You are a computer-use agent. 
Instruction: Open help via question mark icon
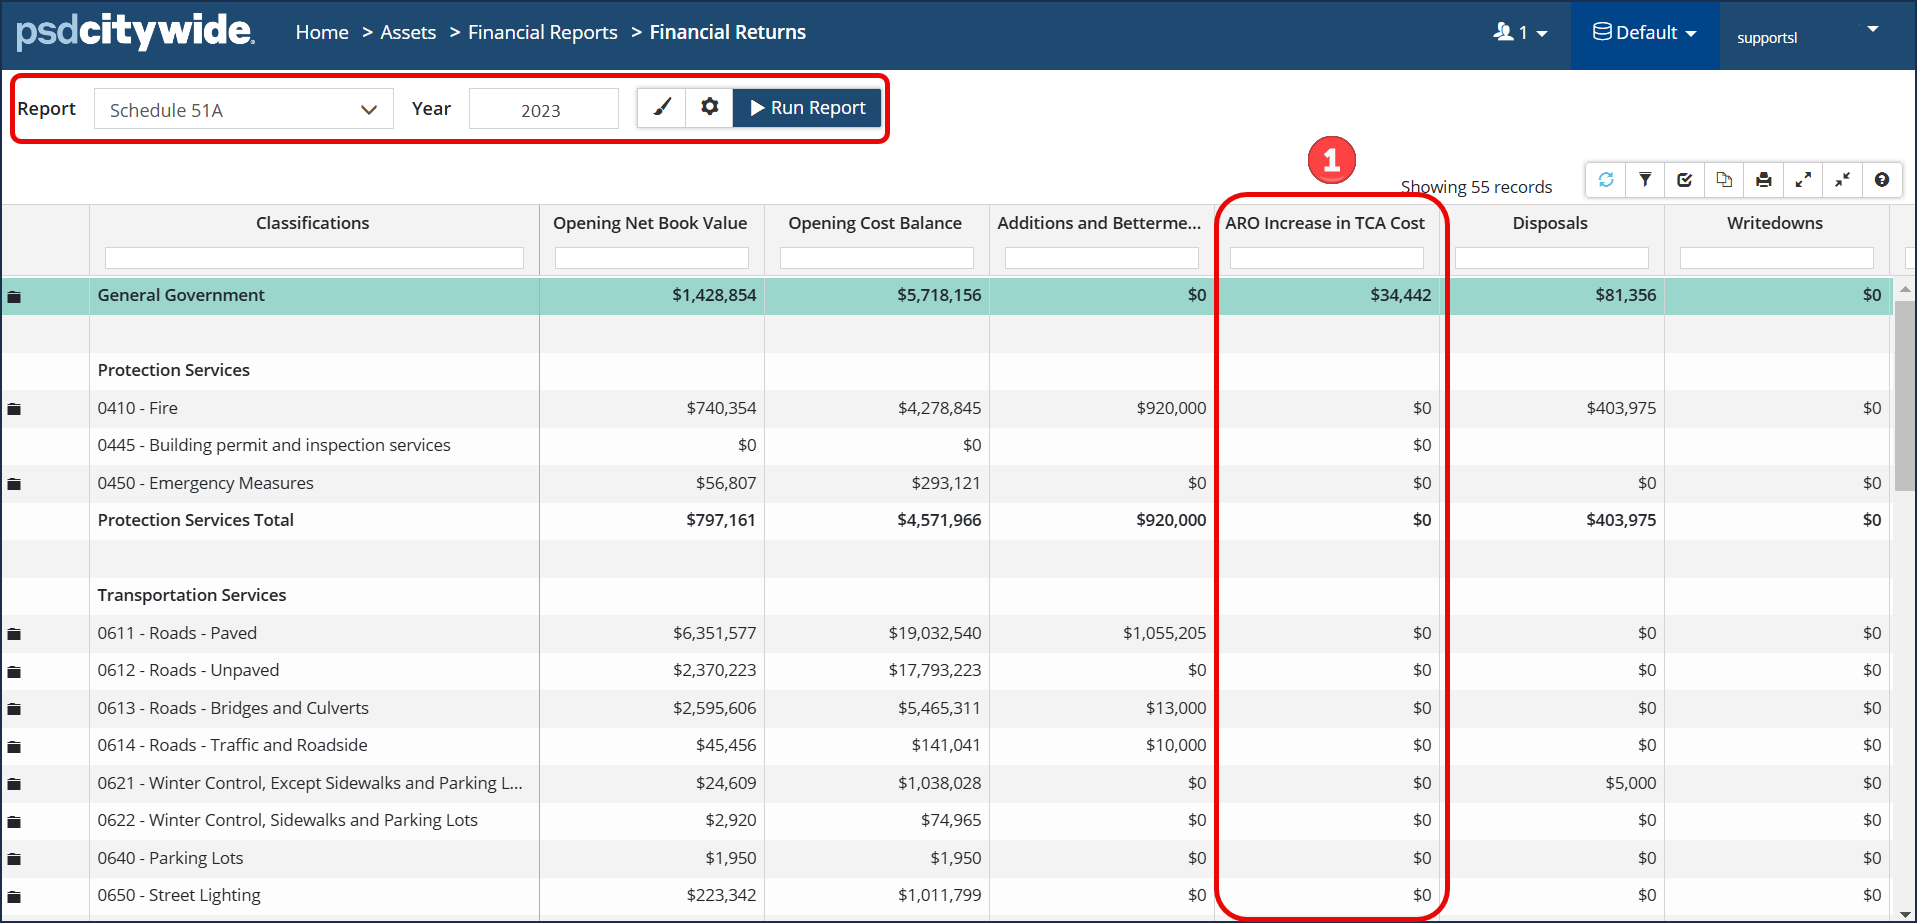(1881, 180)
